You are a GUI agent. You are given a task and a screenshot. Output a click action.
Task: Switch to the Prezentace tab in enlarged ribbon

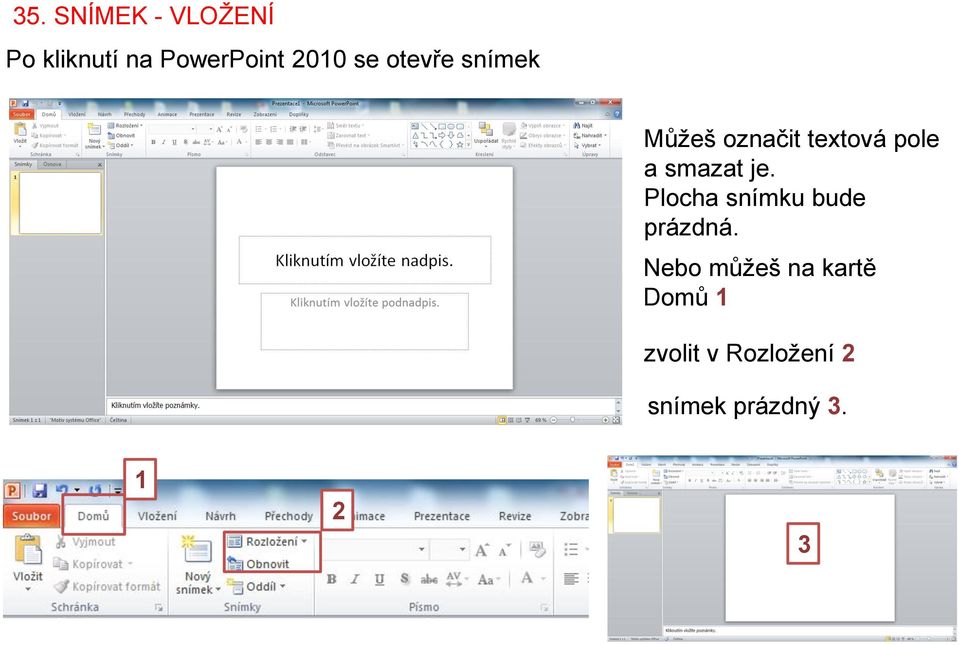[442, 516]
